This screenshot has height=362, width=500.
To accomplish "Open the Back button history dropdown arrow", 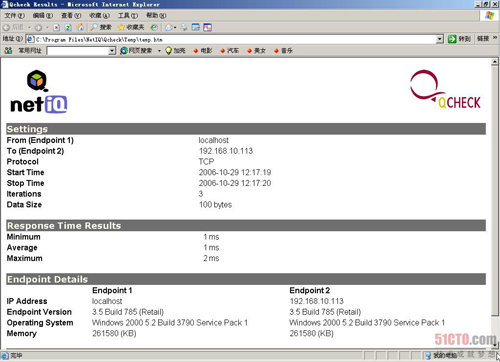I will click(29, 27).
